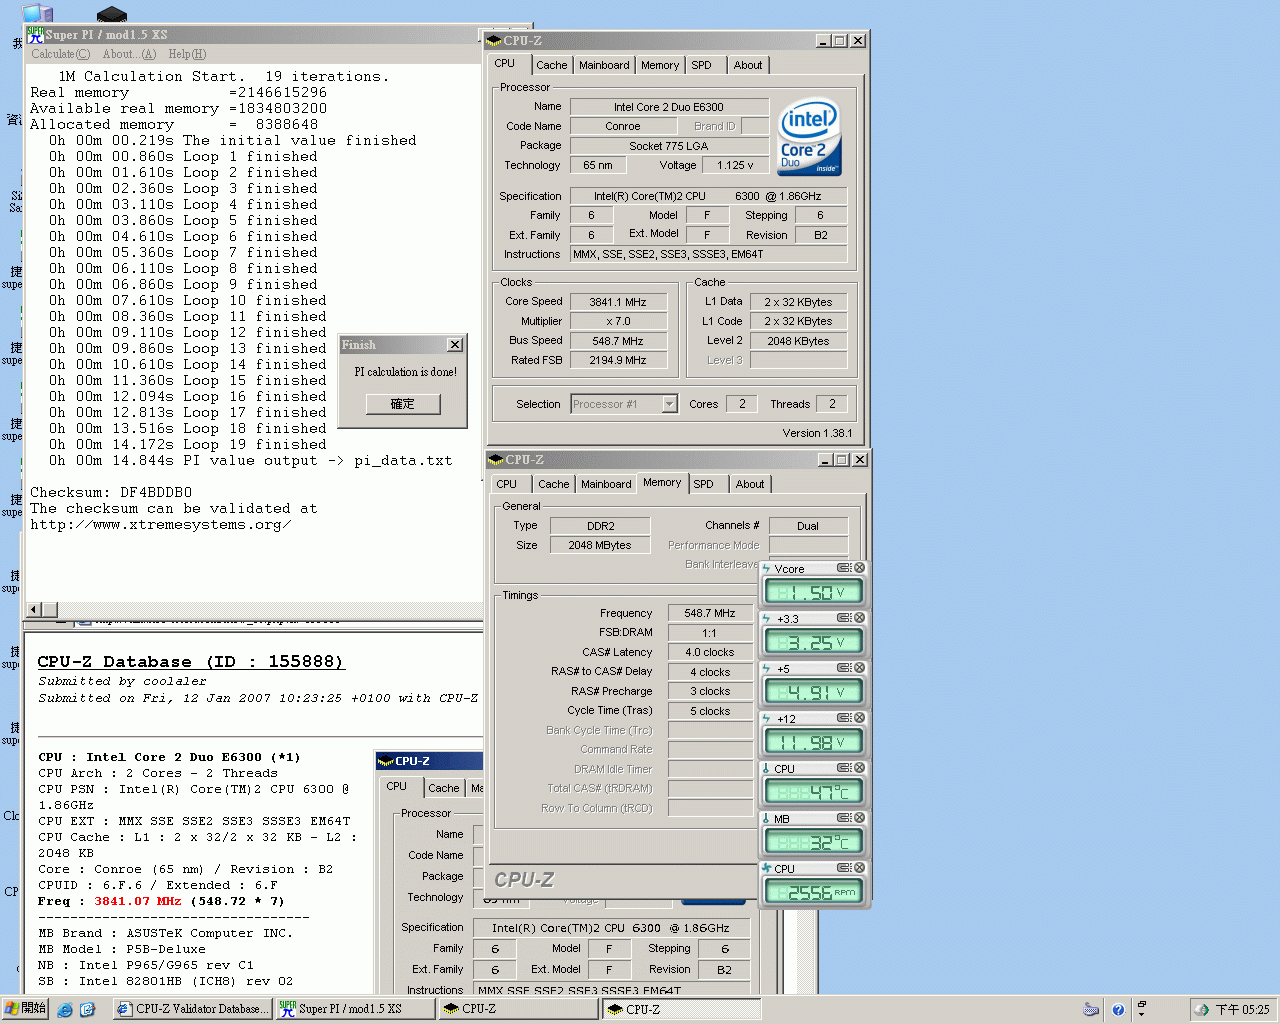Click the CPU-Z Database ID 155888 heading
1280x1024 pixels.
pyautogui.click(x=190, y=662)
